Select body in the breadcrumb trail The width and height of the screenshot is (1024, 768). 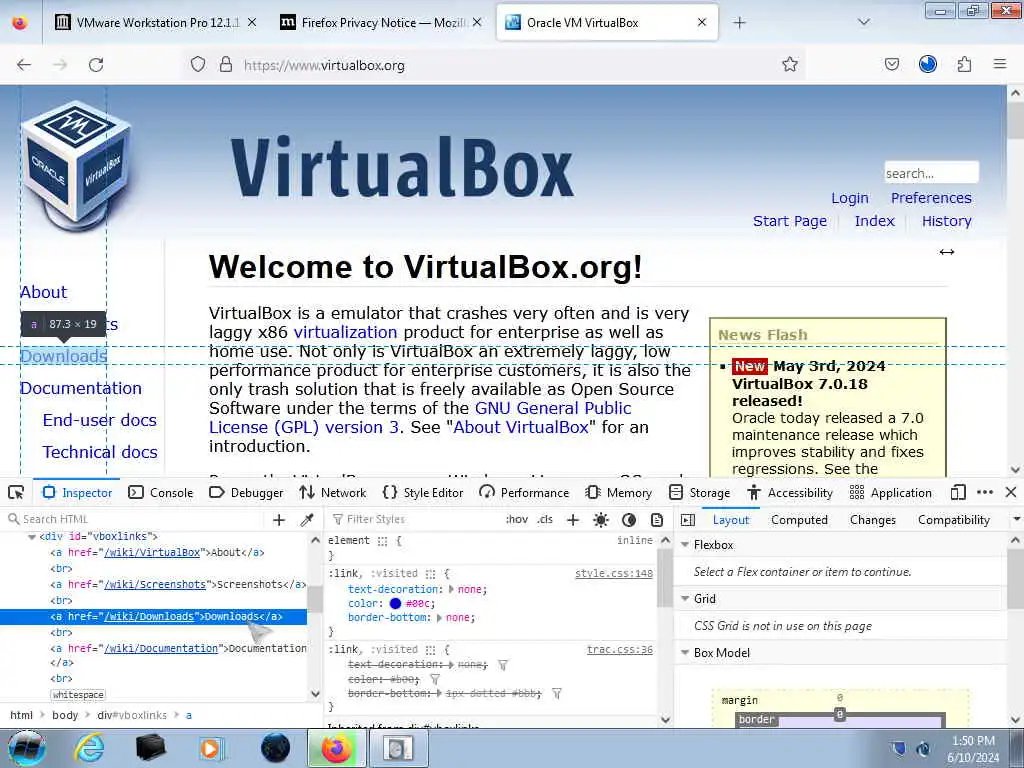(x=65, y=715)
